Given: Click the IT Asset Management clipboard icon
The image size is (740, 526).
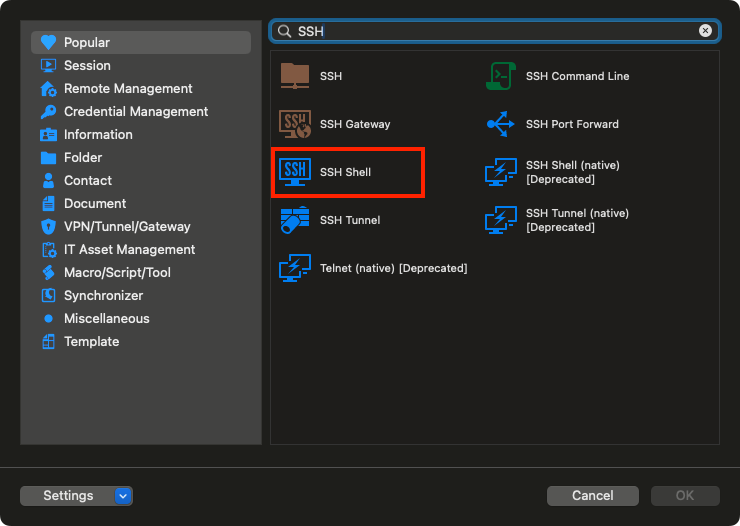Looking at the screenshot, I should pos(49,250).
